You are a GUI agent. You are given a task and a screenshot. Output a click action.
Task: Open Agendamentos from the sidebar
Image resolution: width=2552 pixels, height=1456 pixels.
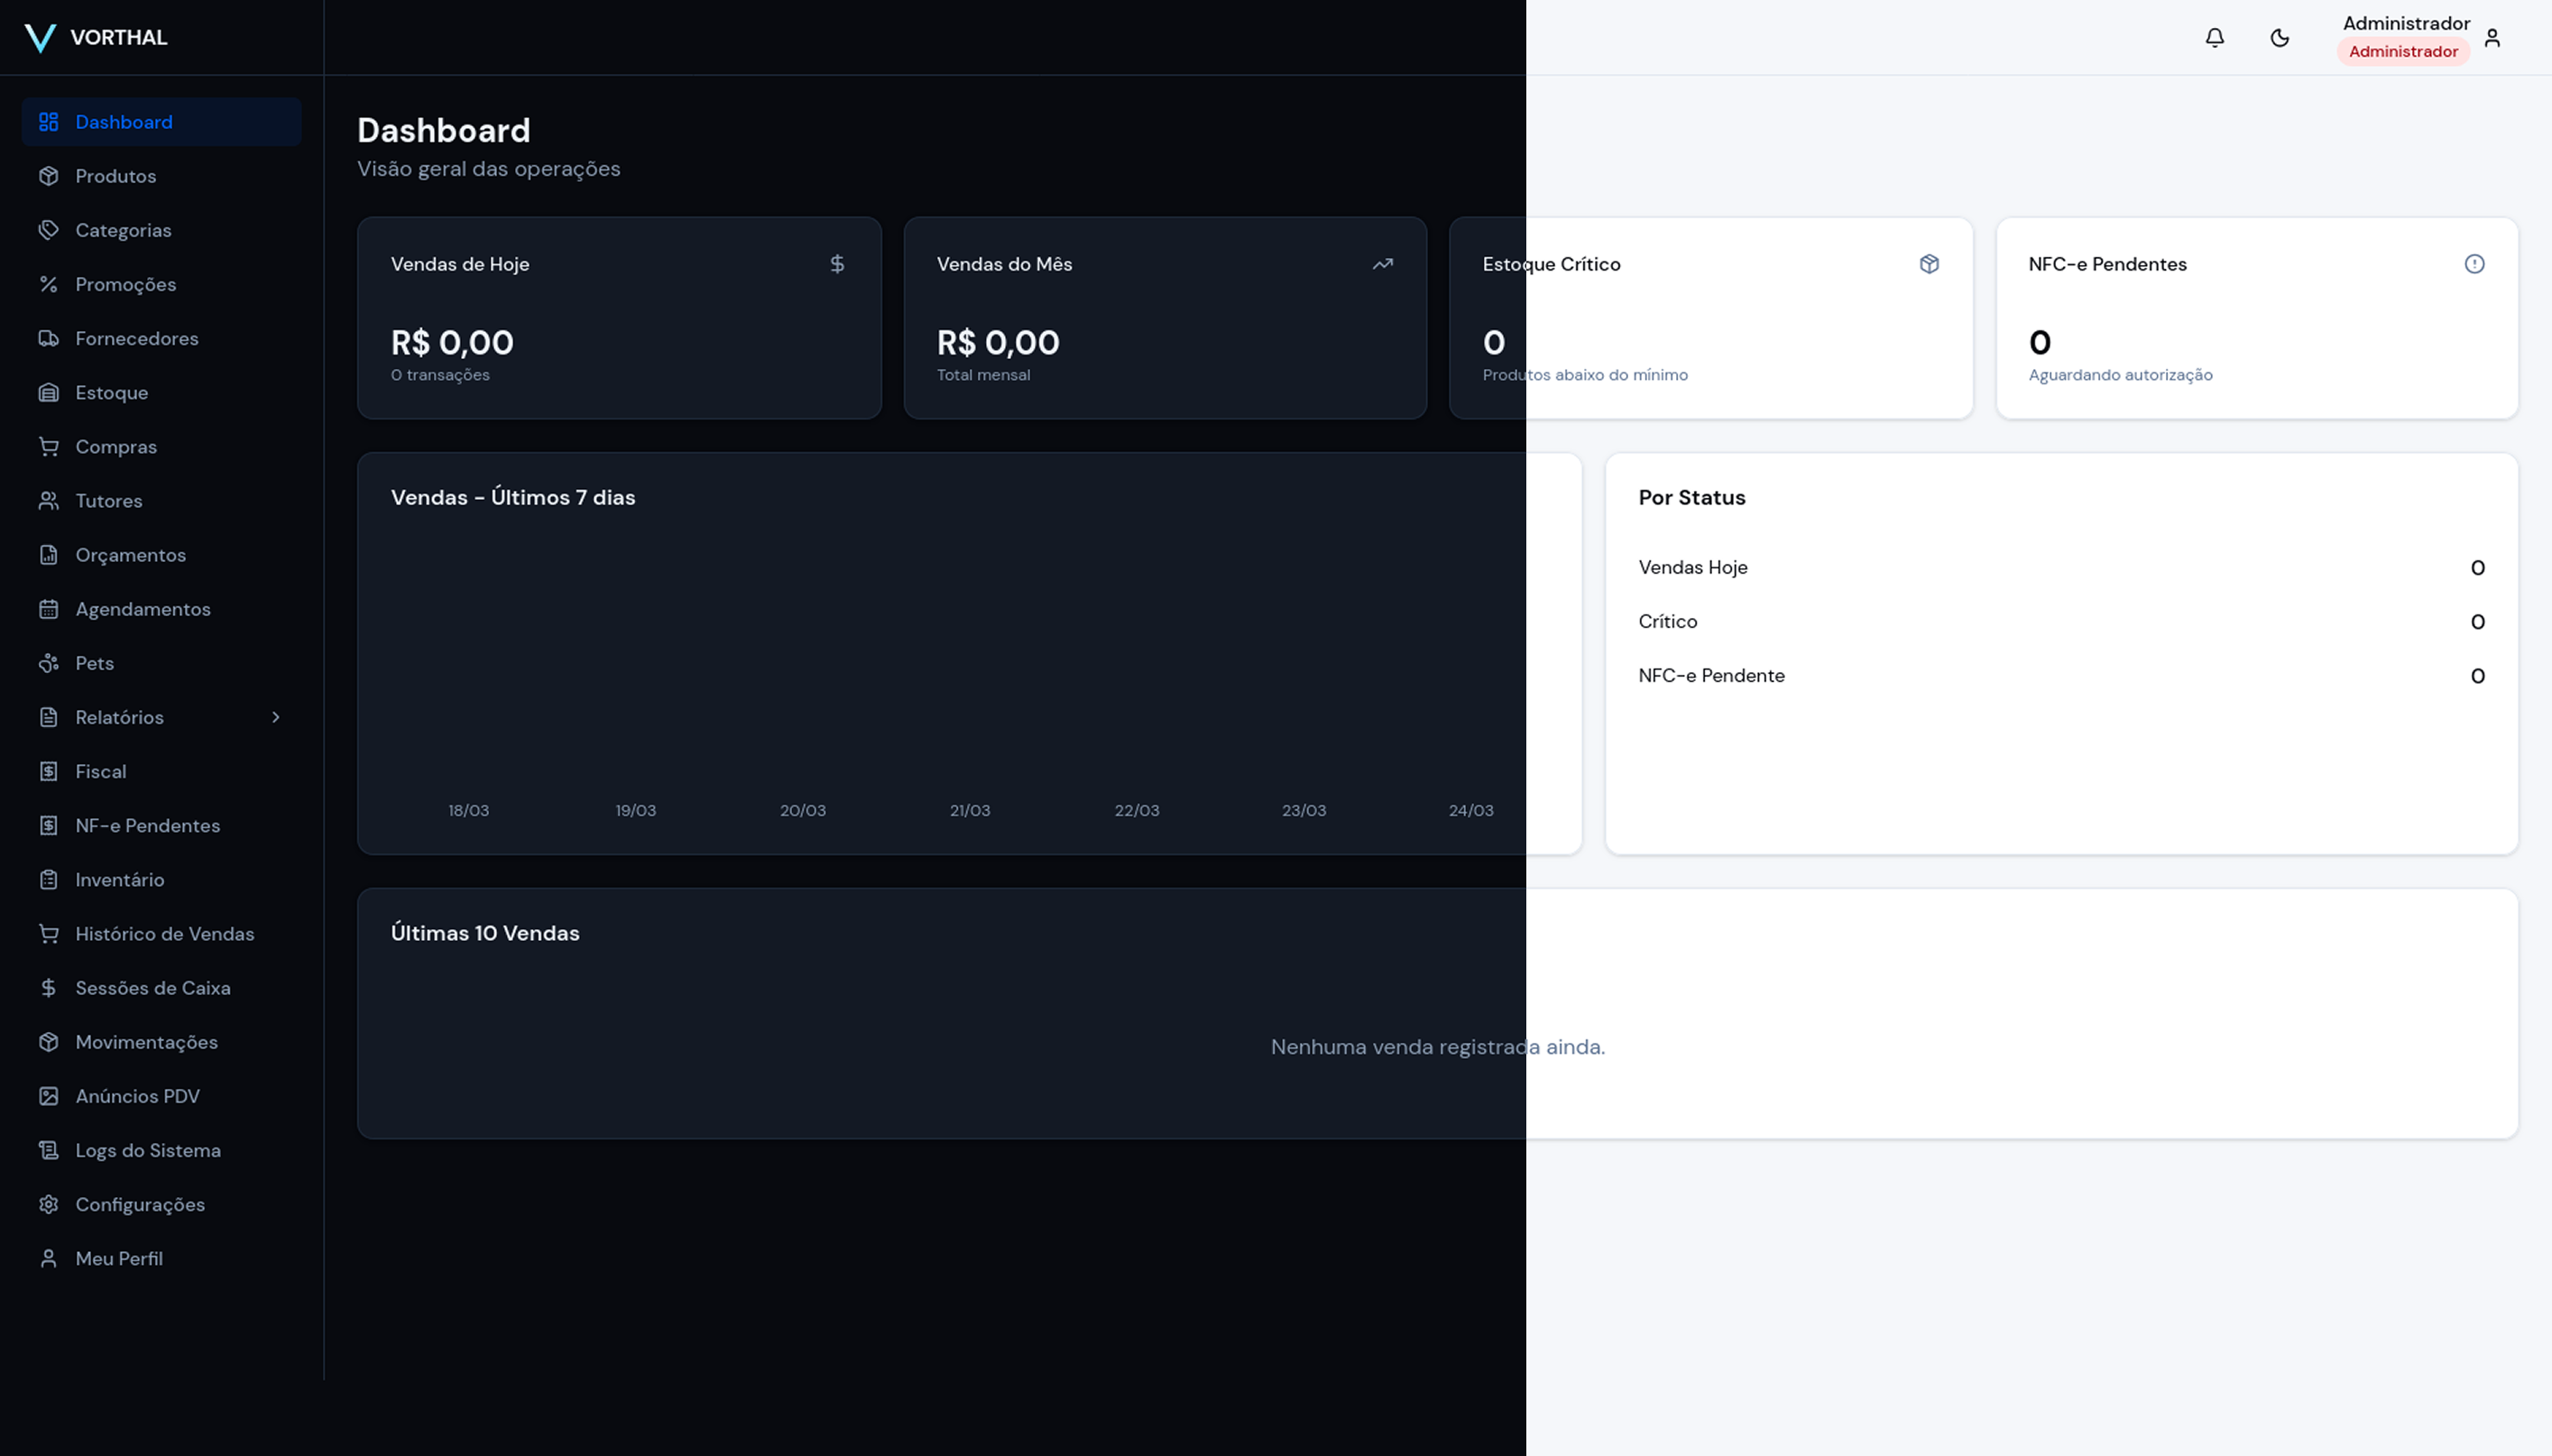143,608
